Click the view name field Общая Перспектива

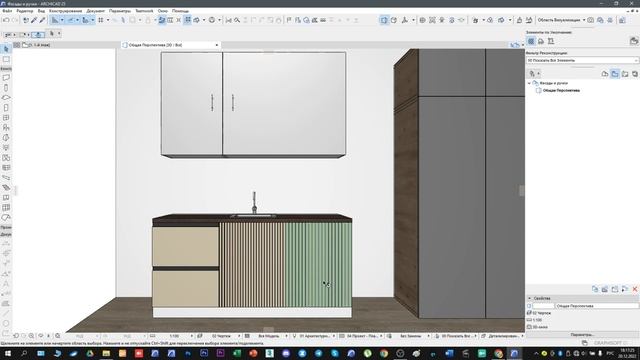pos(596,306)
